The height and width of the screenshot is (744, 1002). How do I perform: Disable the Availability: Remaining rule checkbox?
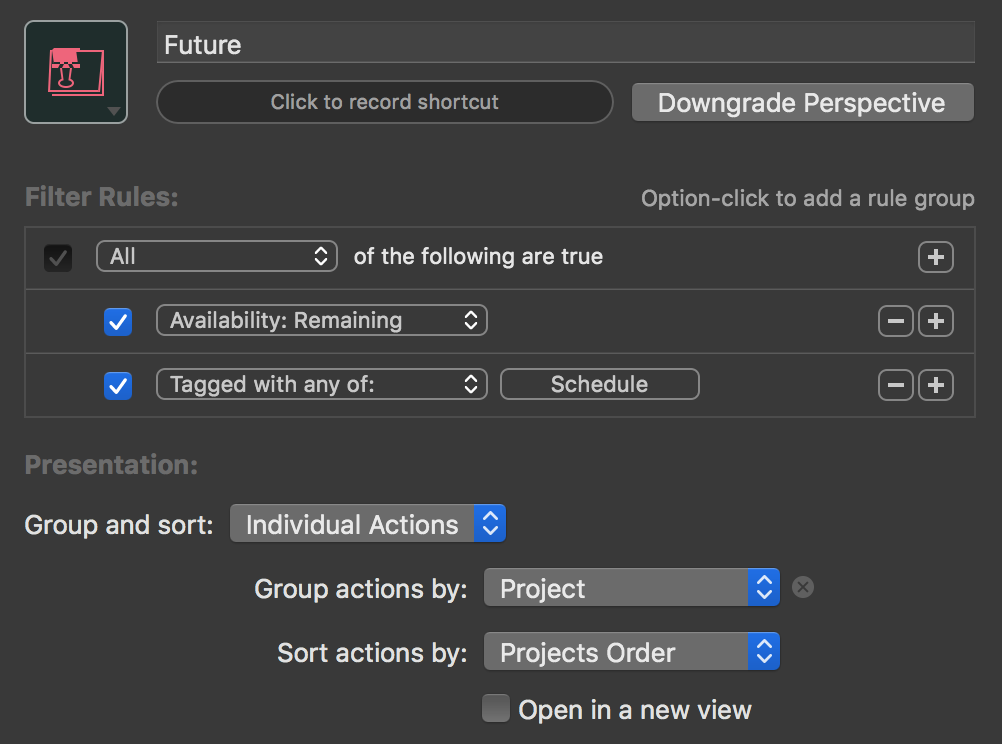(118, 321)
